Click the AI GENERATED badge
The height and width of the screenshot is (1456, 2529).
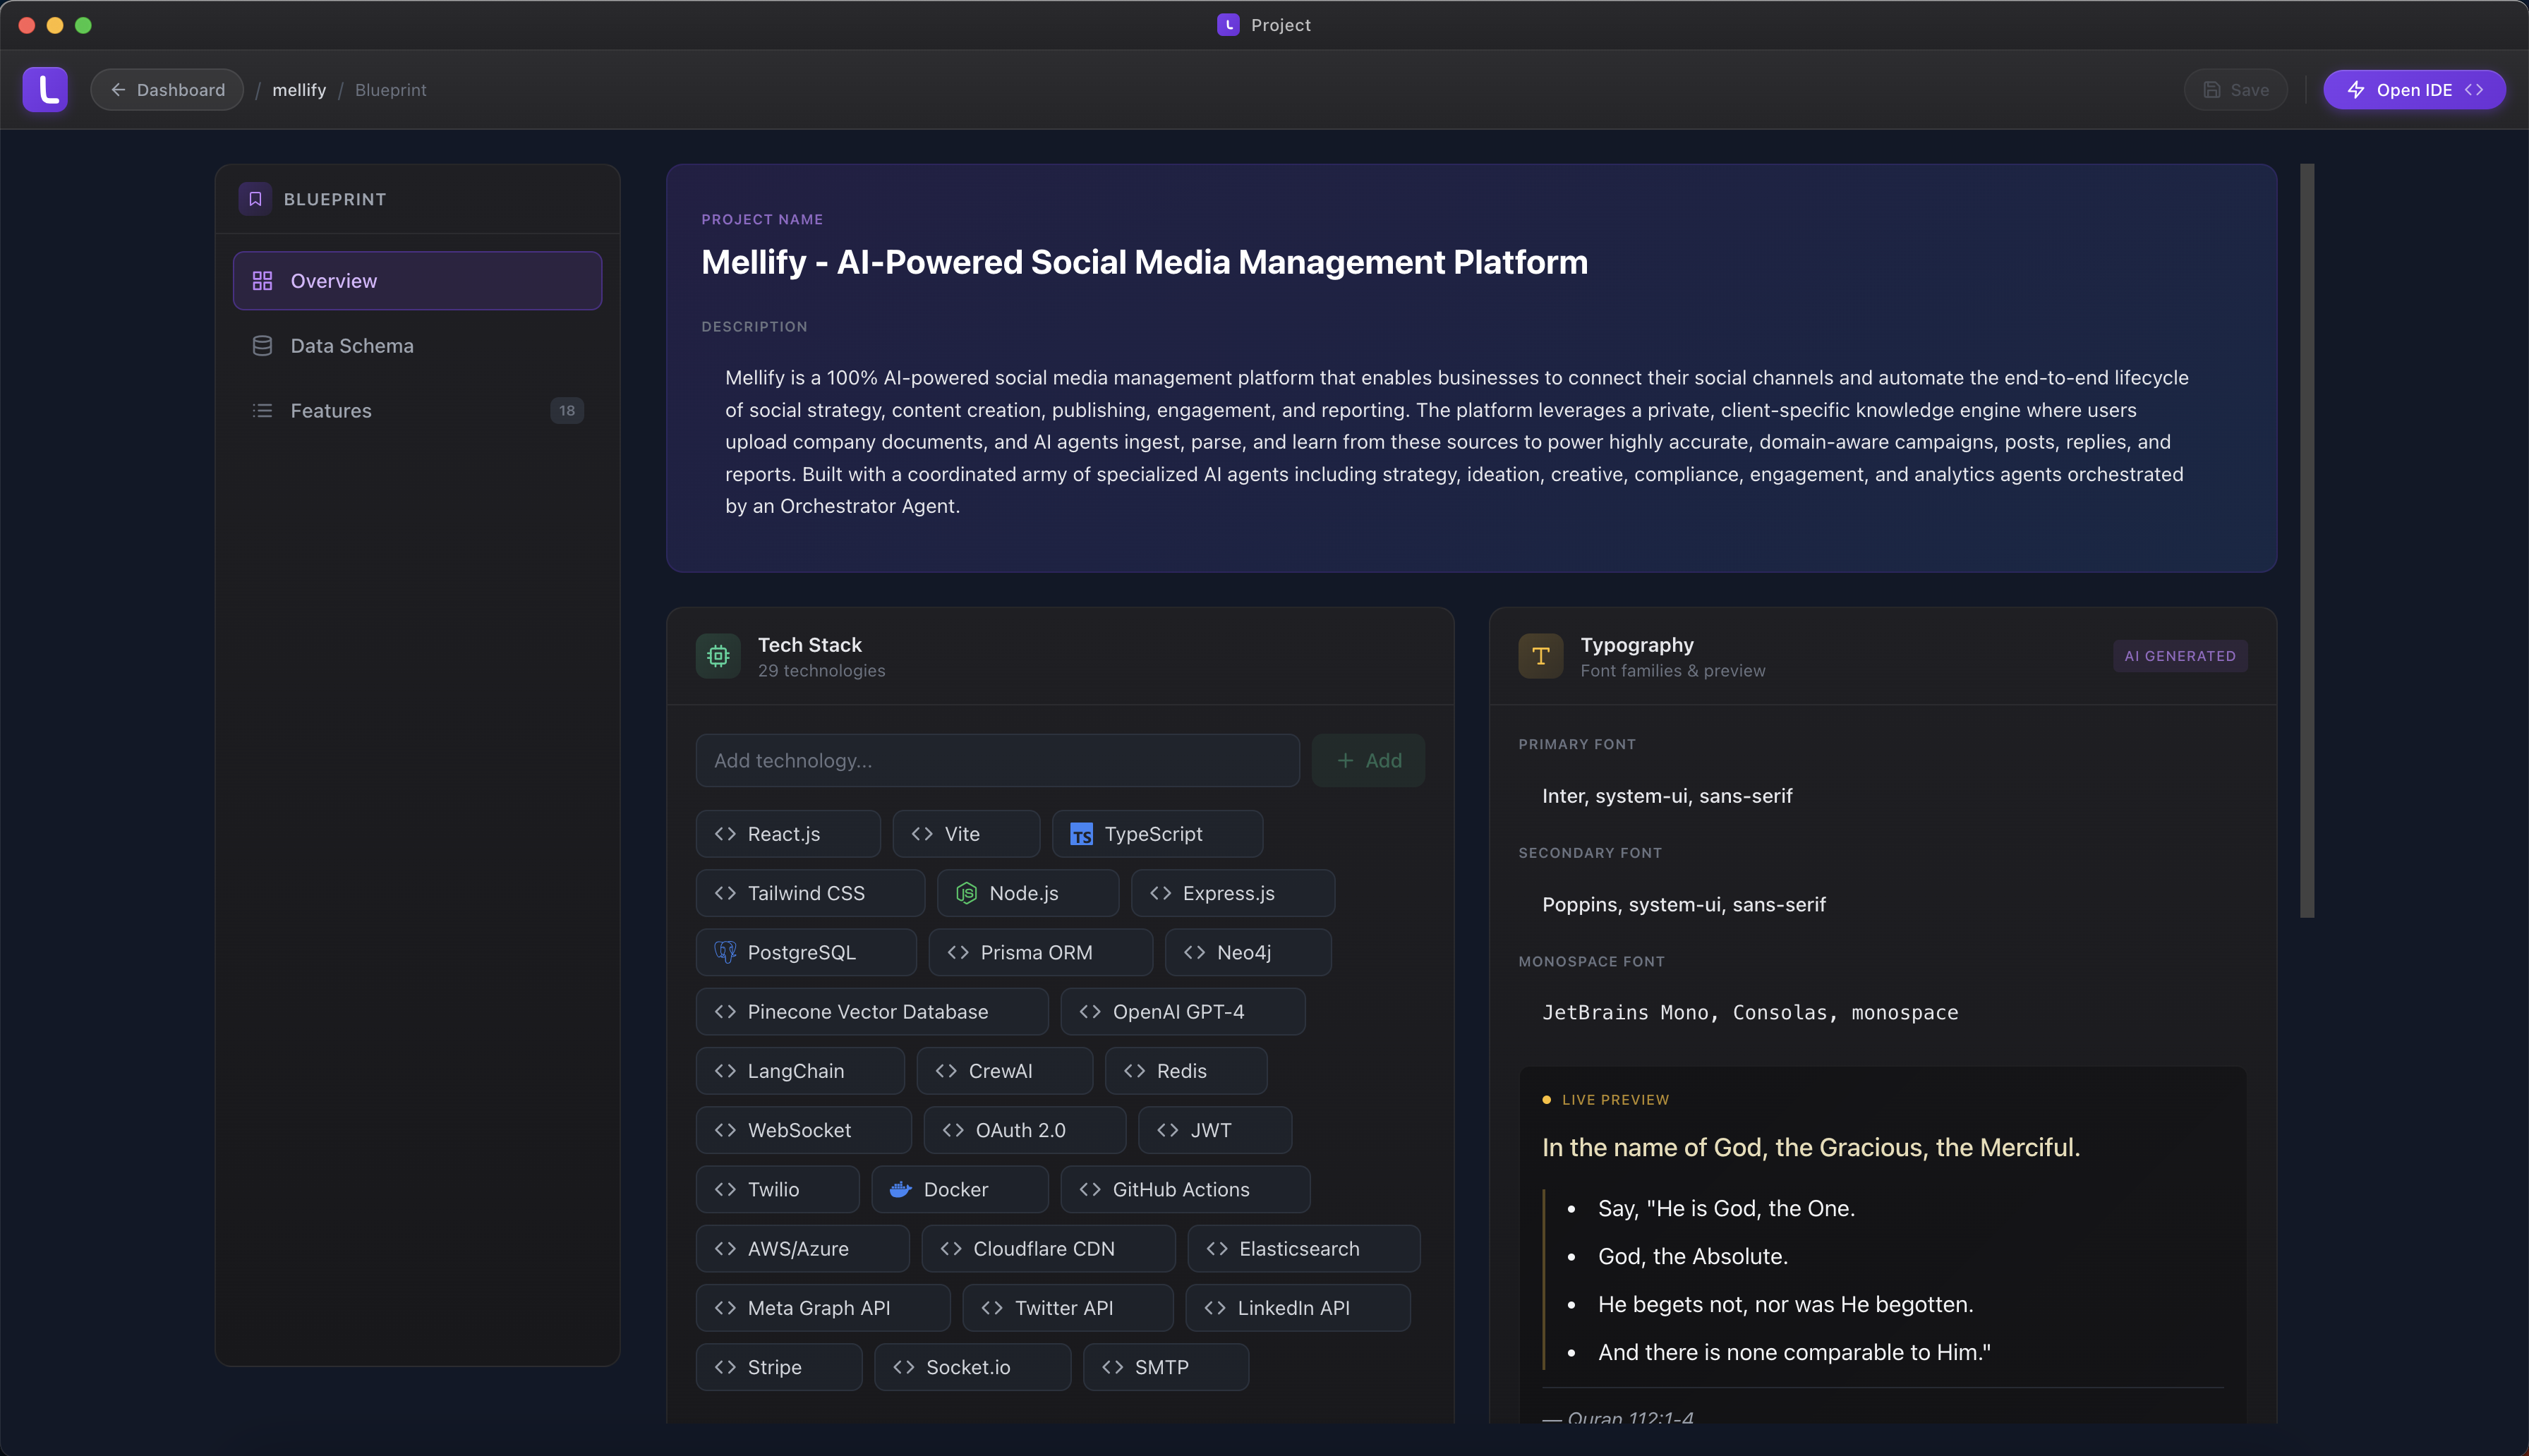[x=2179, y=656]
